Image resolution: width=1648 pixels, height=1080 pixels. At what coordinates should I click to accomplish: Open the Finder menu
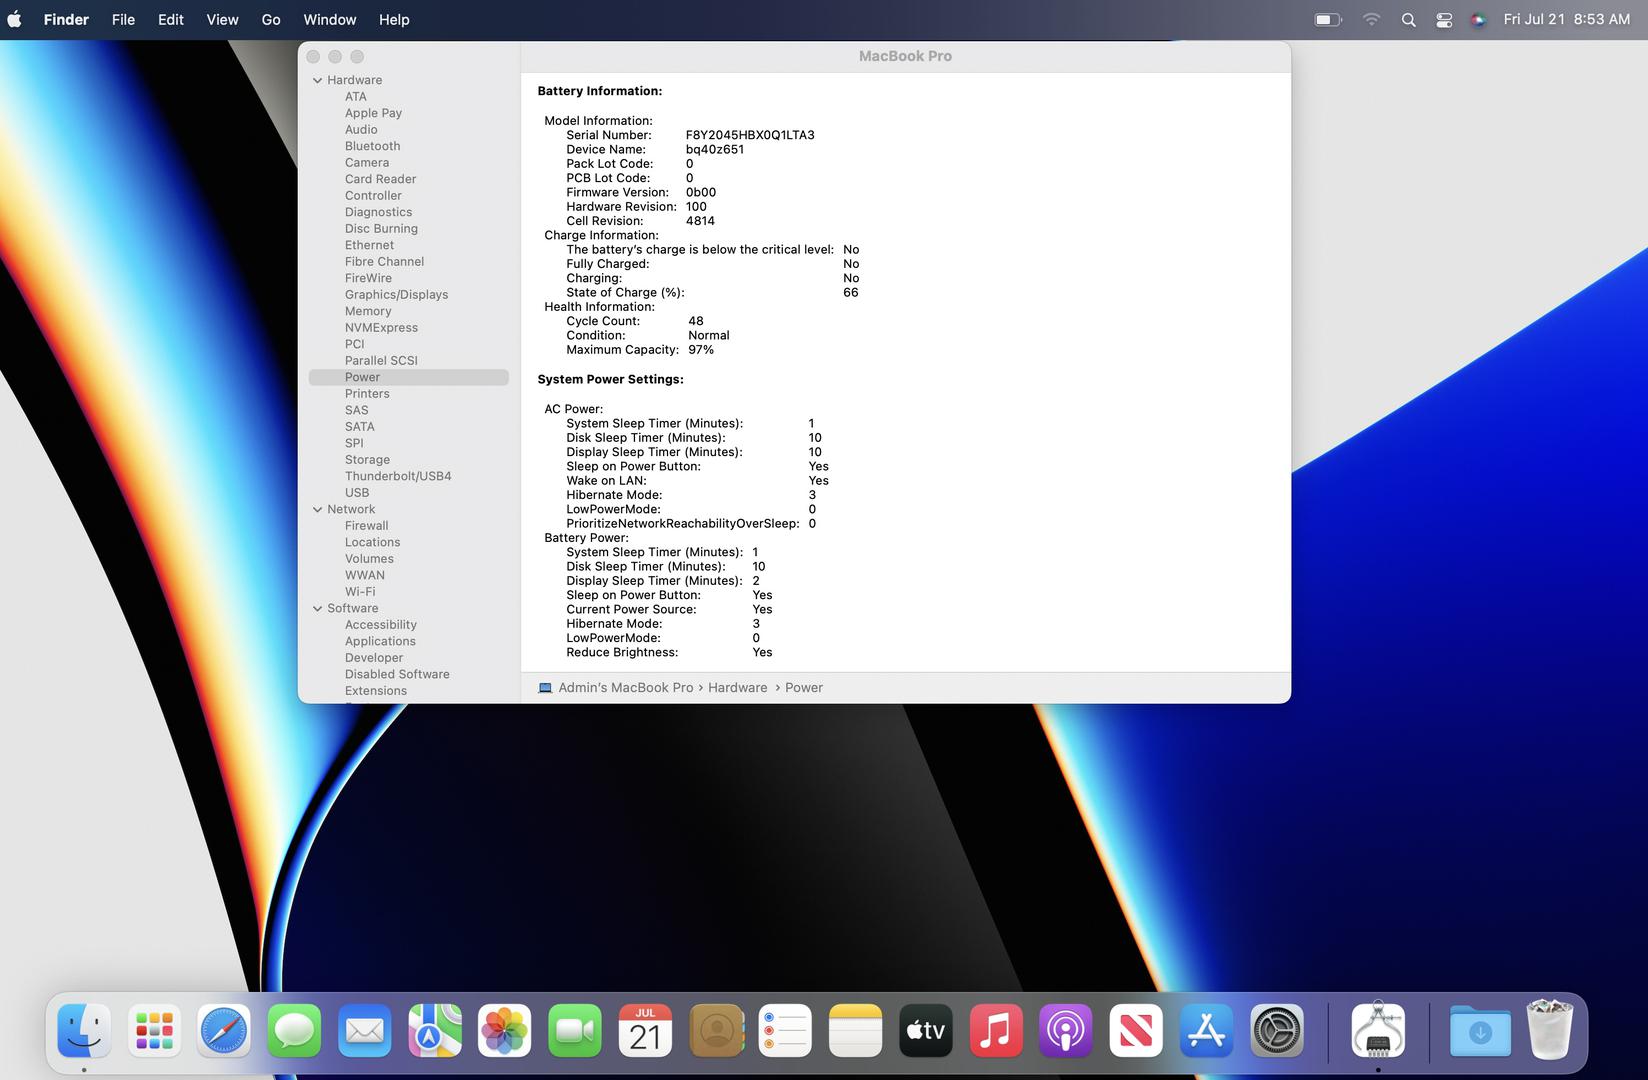[66, 19]
